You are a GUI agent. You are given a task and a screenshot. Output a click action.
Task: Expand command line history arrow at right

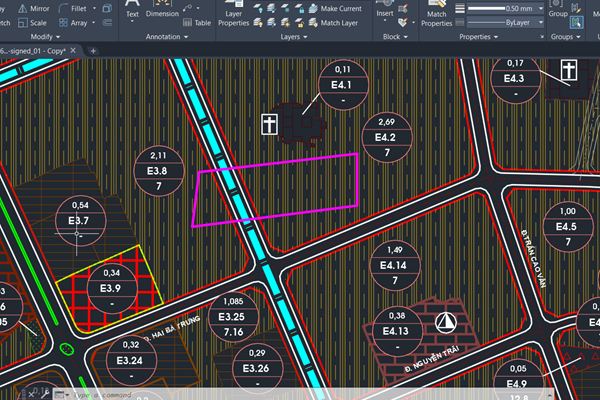click(549, 395)
